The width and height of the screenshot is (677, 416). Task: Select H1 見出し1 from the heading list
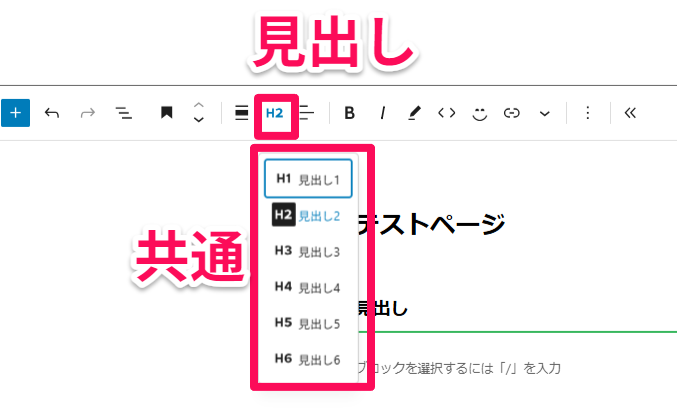click(x=308, y=179)
